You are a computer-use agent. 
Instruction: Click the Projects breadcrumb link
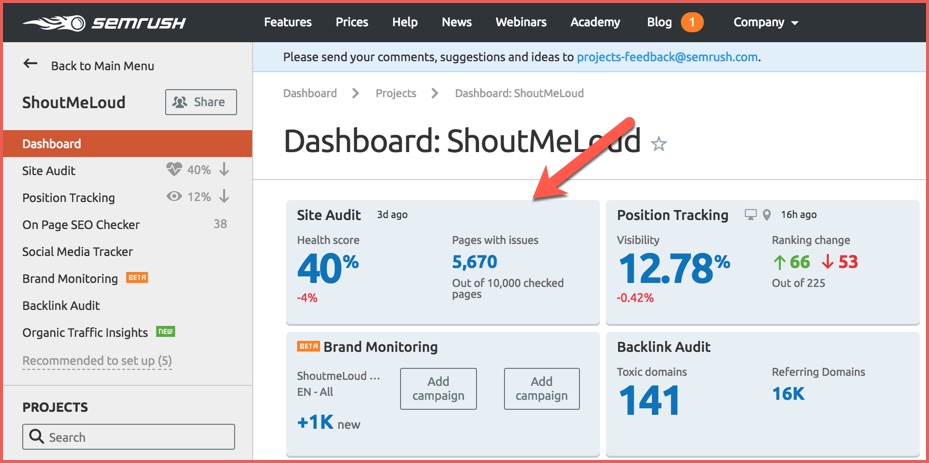coord(395,93)
